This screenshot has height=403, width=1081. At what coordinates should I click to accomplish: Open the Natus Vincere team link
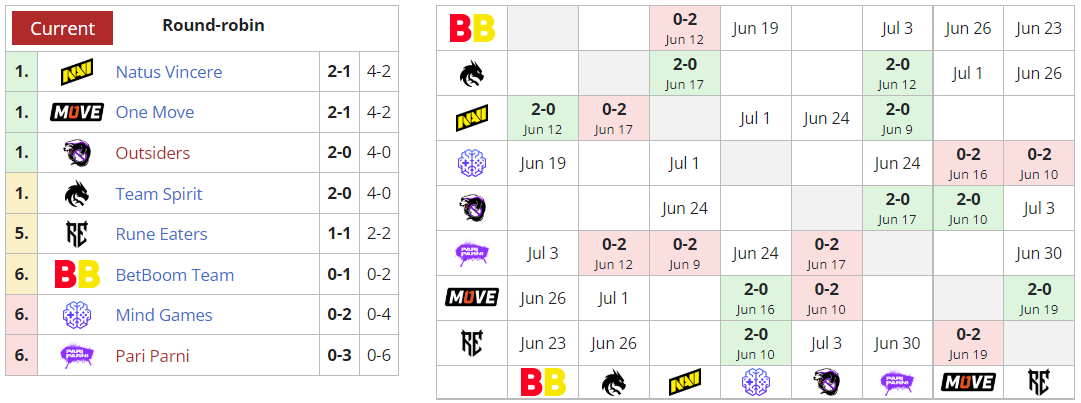click(x=169, y=72)
